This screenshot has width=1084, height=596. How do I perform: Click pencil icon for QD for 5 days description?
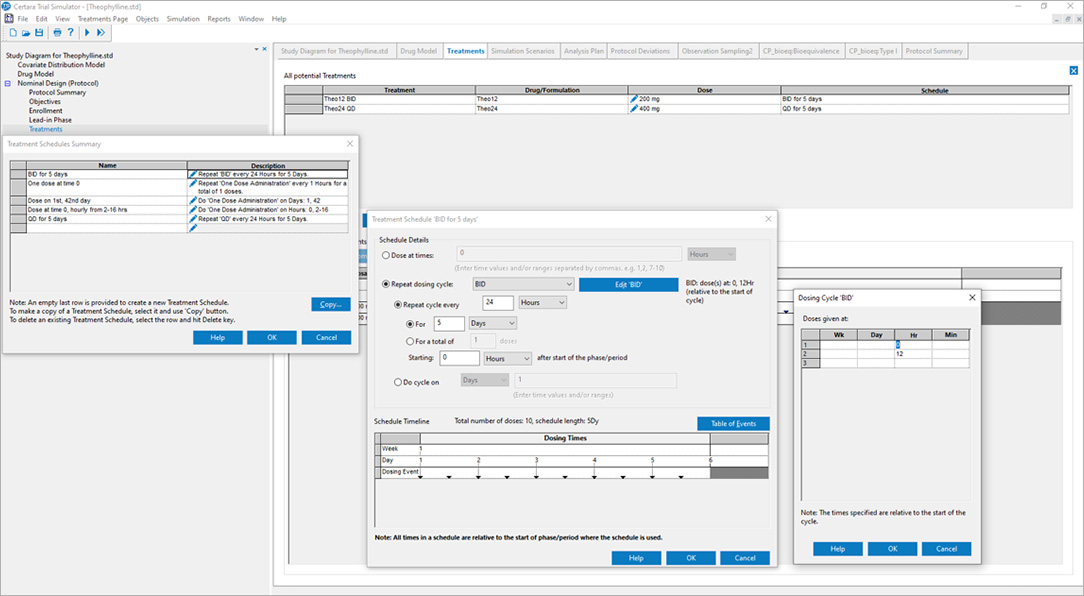[x=193, y=219]
